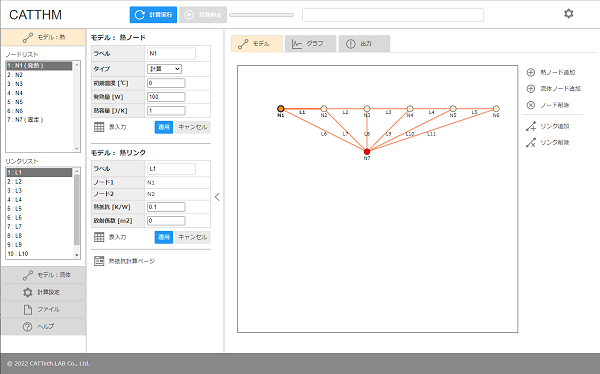Image resolution: width=600 pixels, height=374 pixels.
Task: Select '3 : N3' in the node list
Action: 39,84
